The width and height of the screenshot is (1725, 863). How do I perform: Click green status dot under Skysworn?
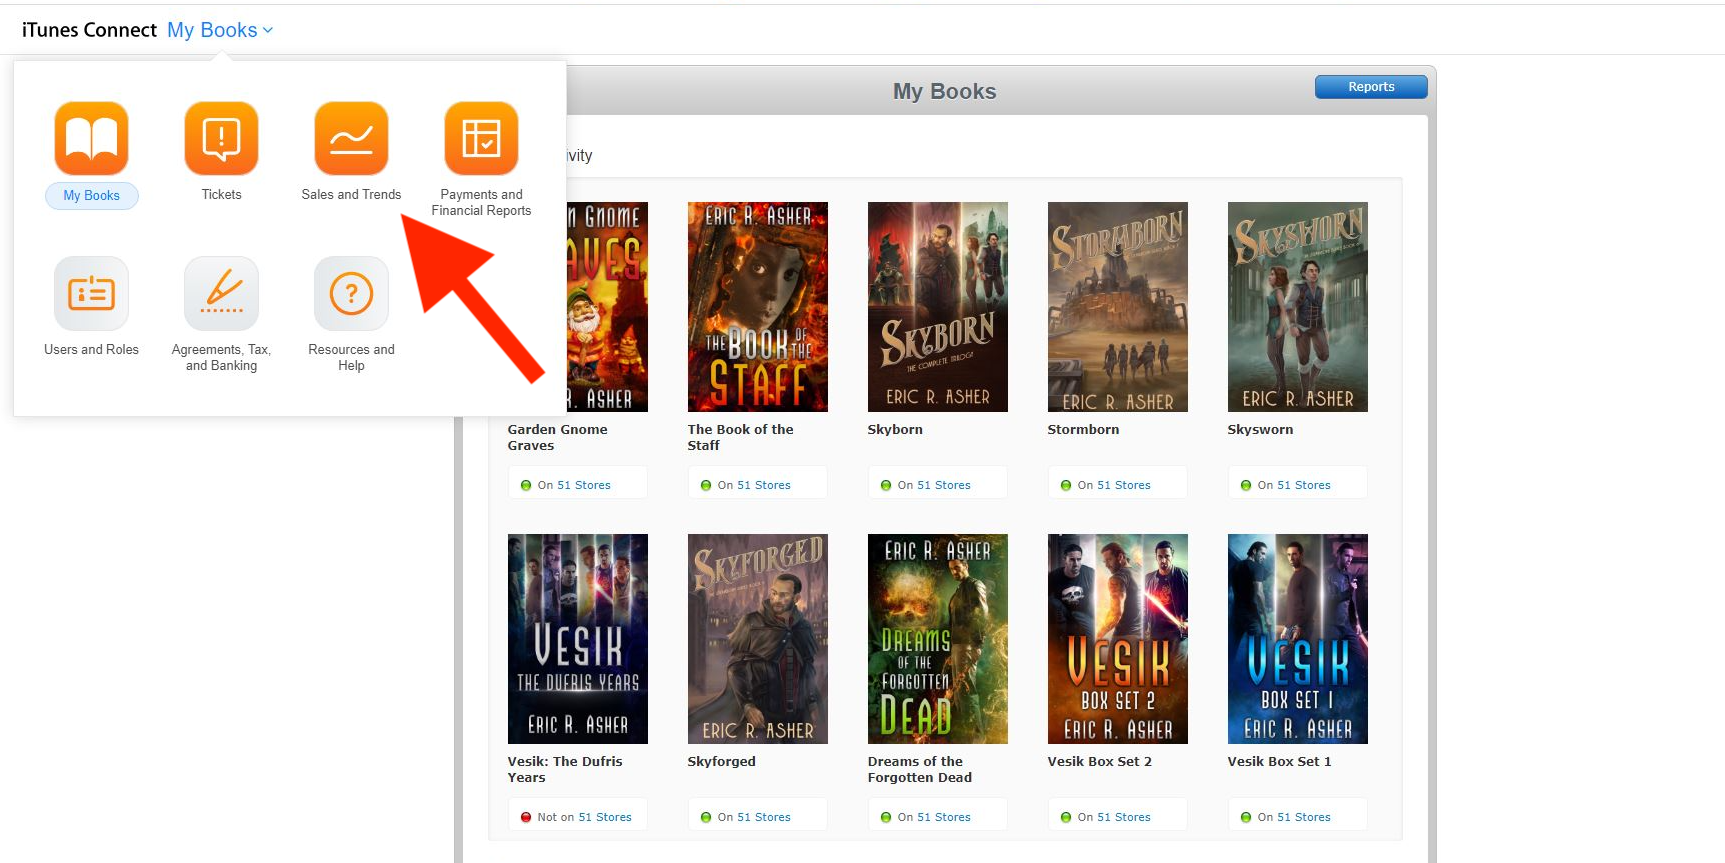pos(1246,485)
